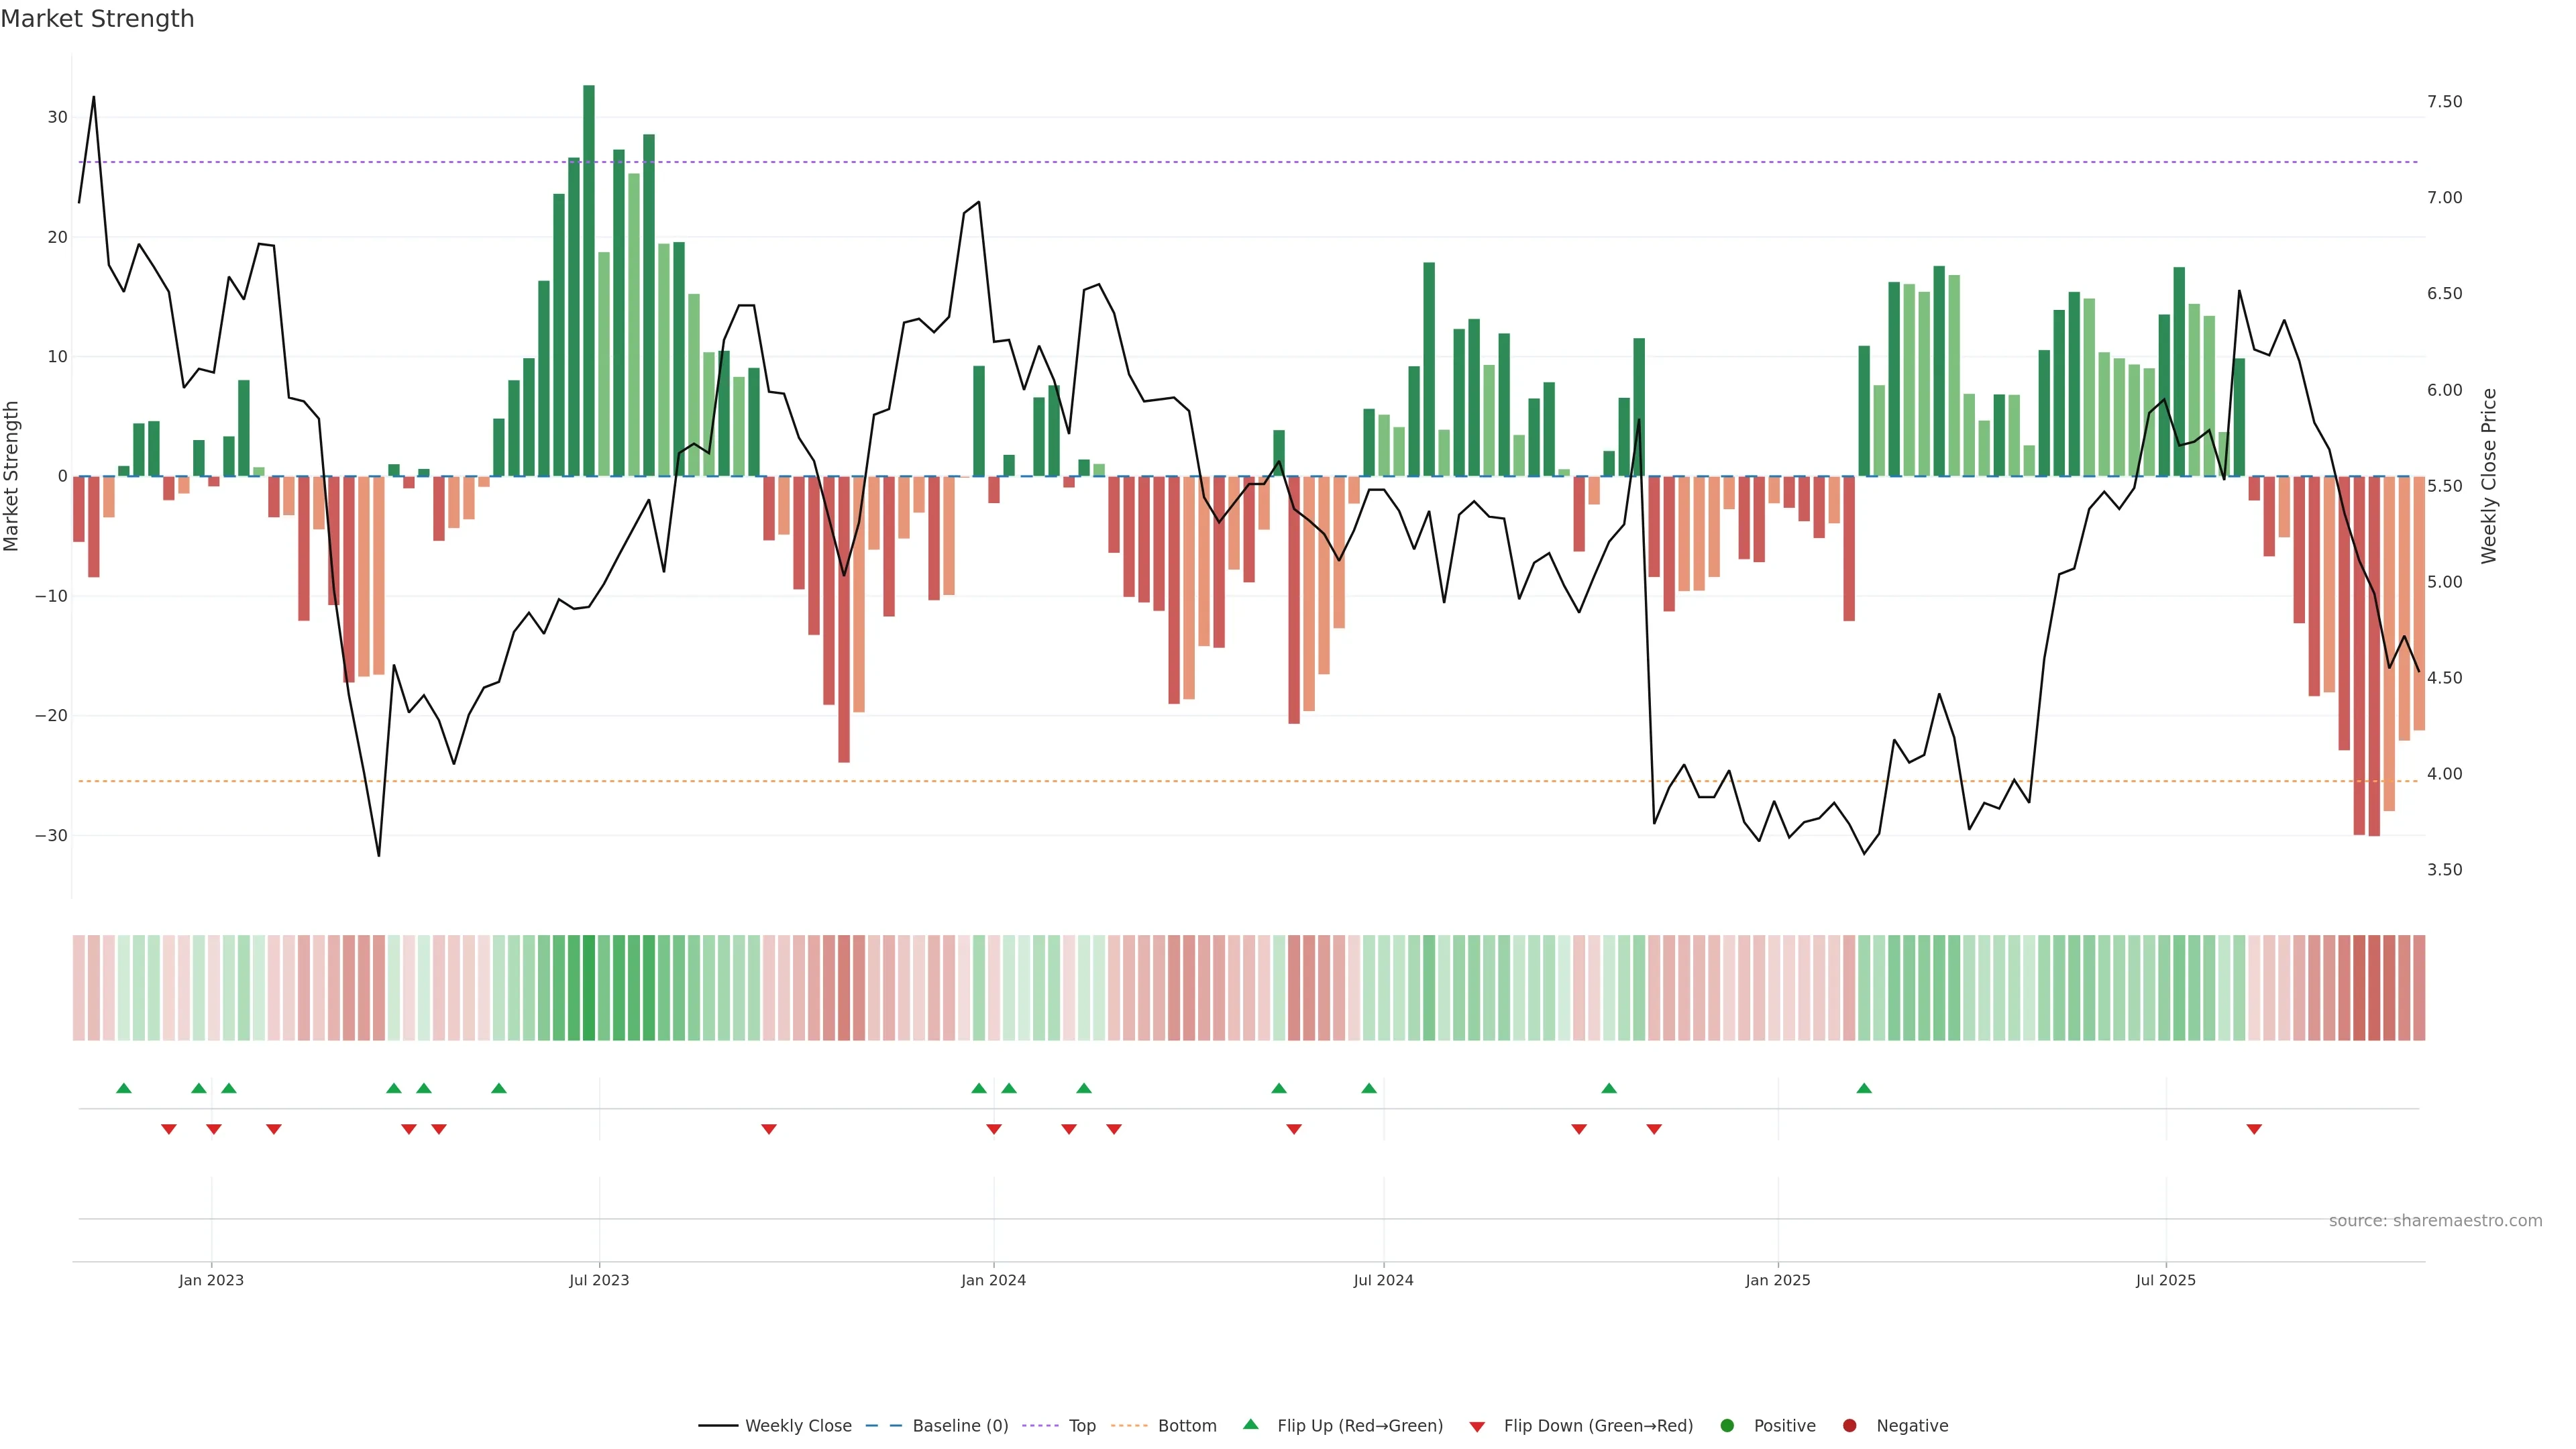2576x1449 pixels.
Task: Click the flip-down triangle nearest Jan 2024
Action: 994,1129
